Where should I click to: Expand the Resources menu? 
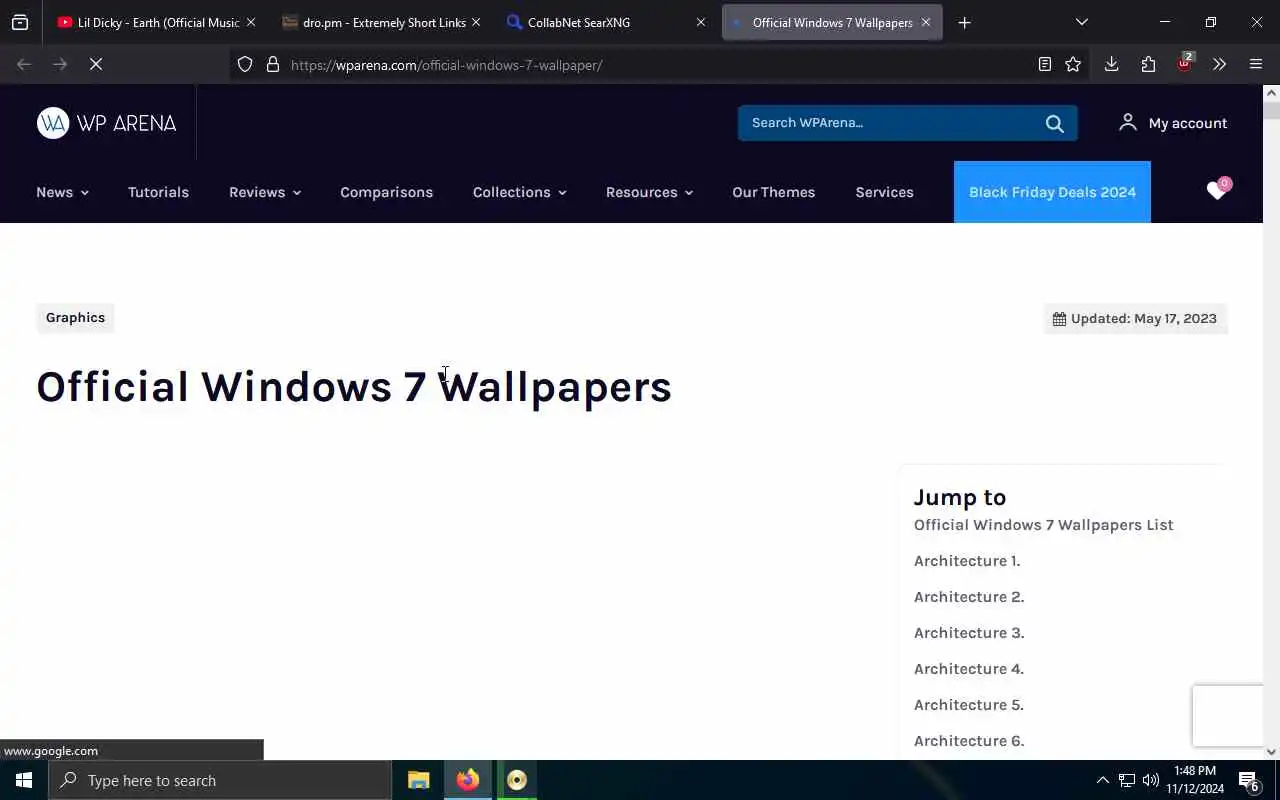[x=649, y=192]
